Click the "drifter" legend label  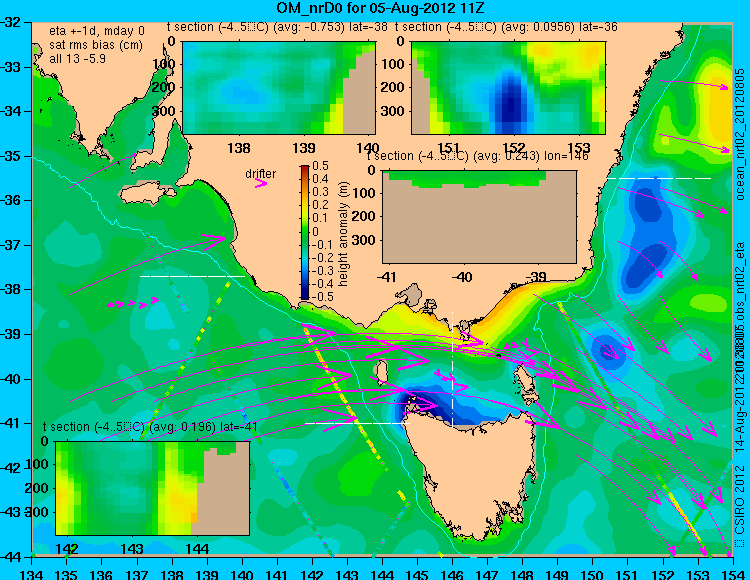coord(261,174)
